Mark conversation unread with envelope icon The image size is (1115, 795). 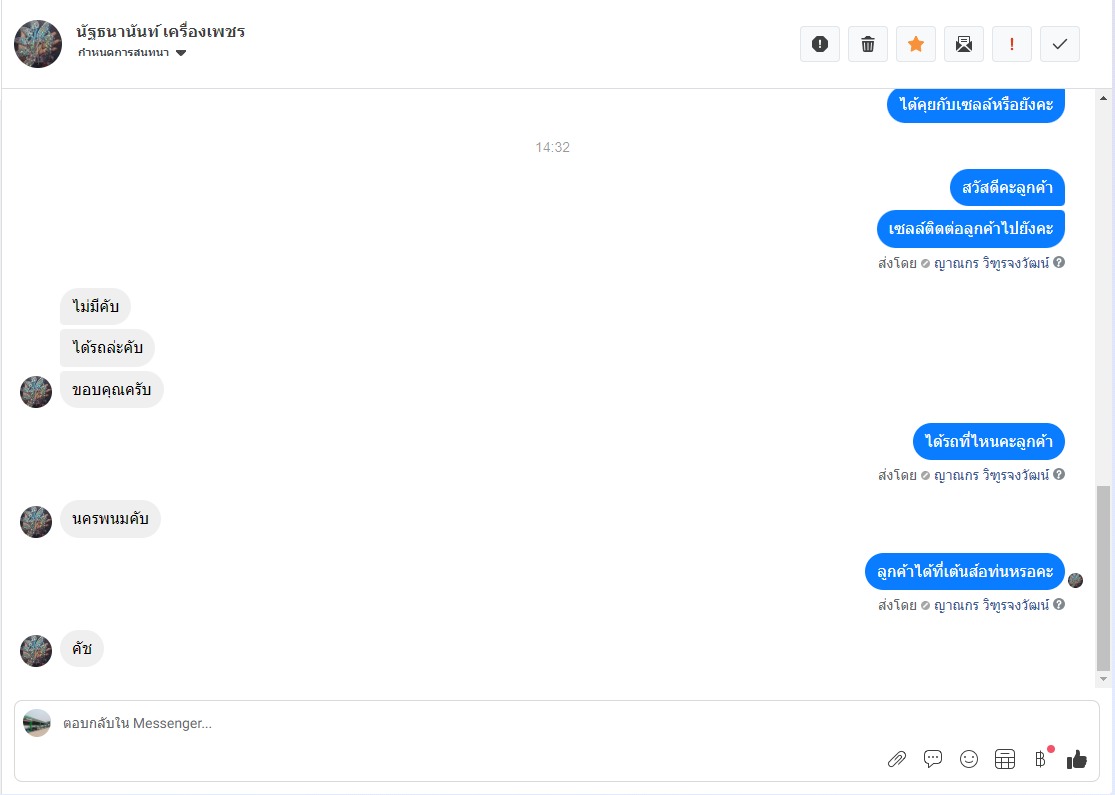(x=964, y=44)
